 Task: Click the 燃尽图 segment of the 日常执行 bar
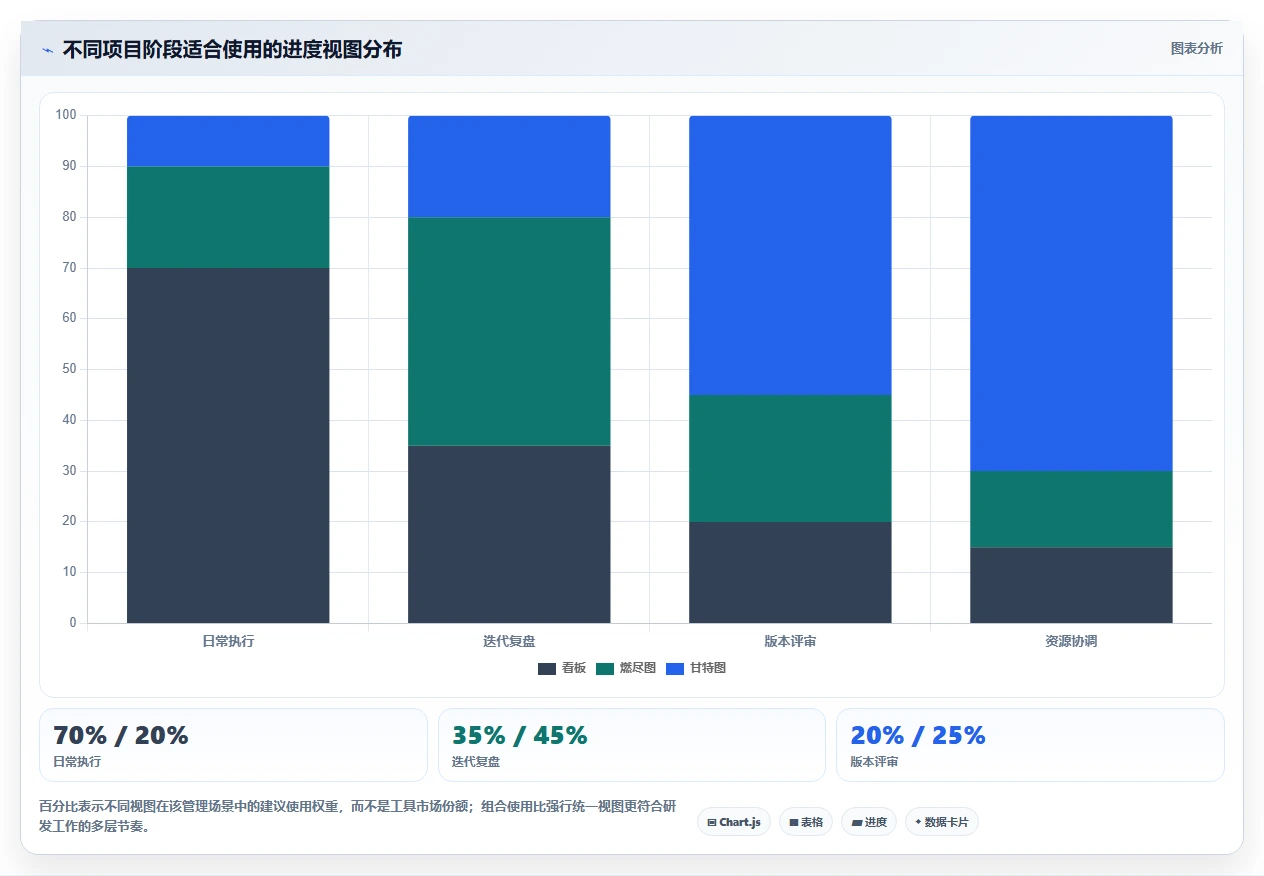pos(228,217)
